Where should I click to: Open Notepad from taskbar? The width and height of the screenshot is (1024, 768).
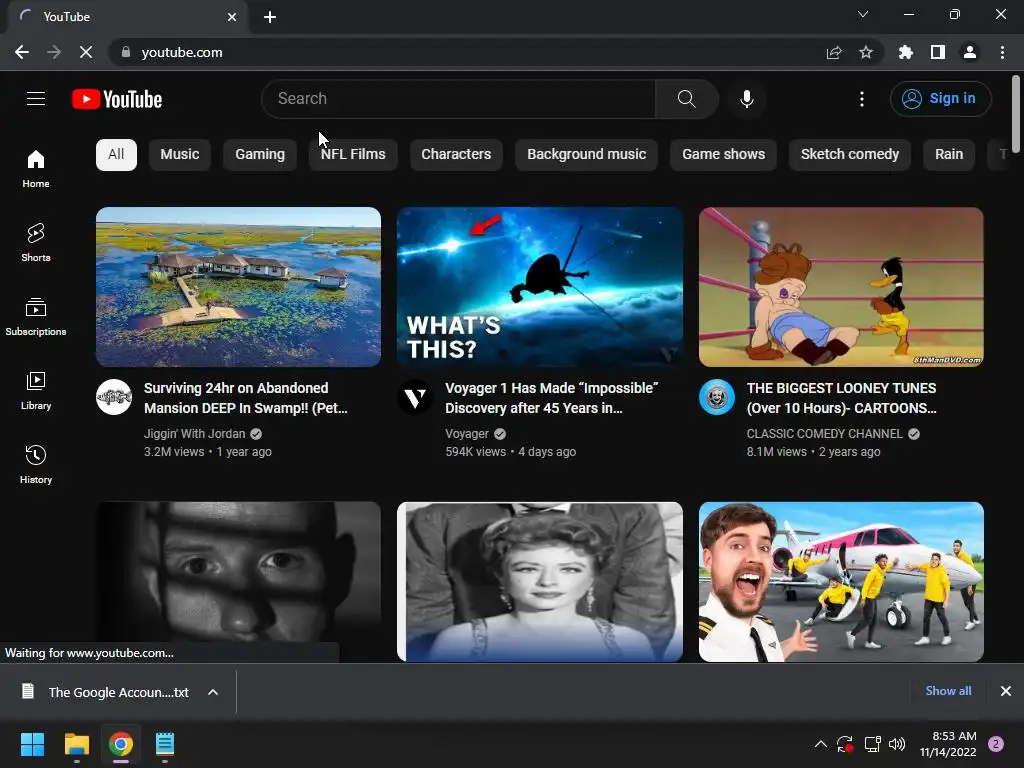click(x=165, y=744)
